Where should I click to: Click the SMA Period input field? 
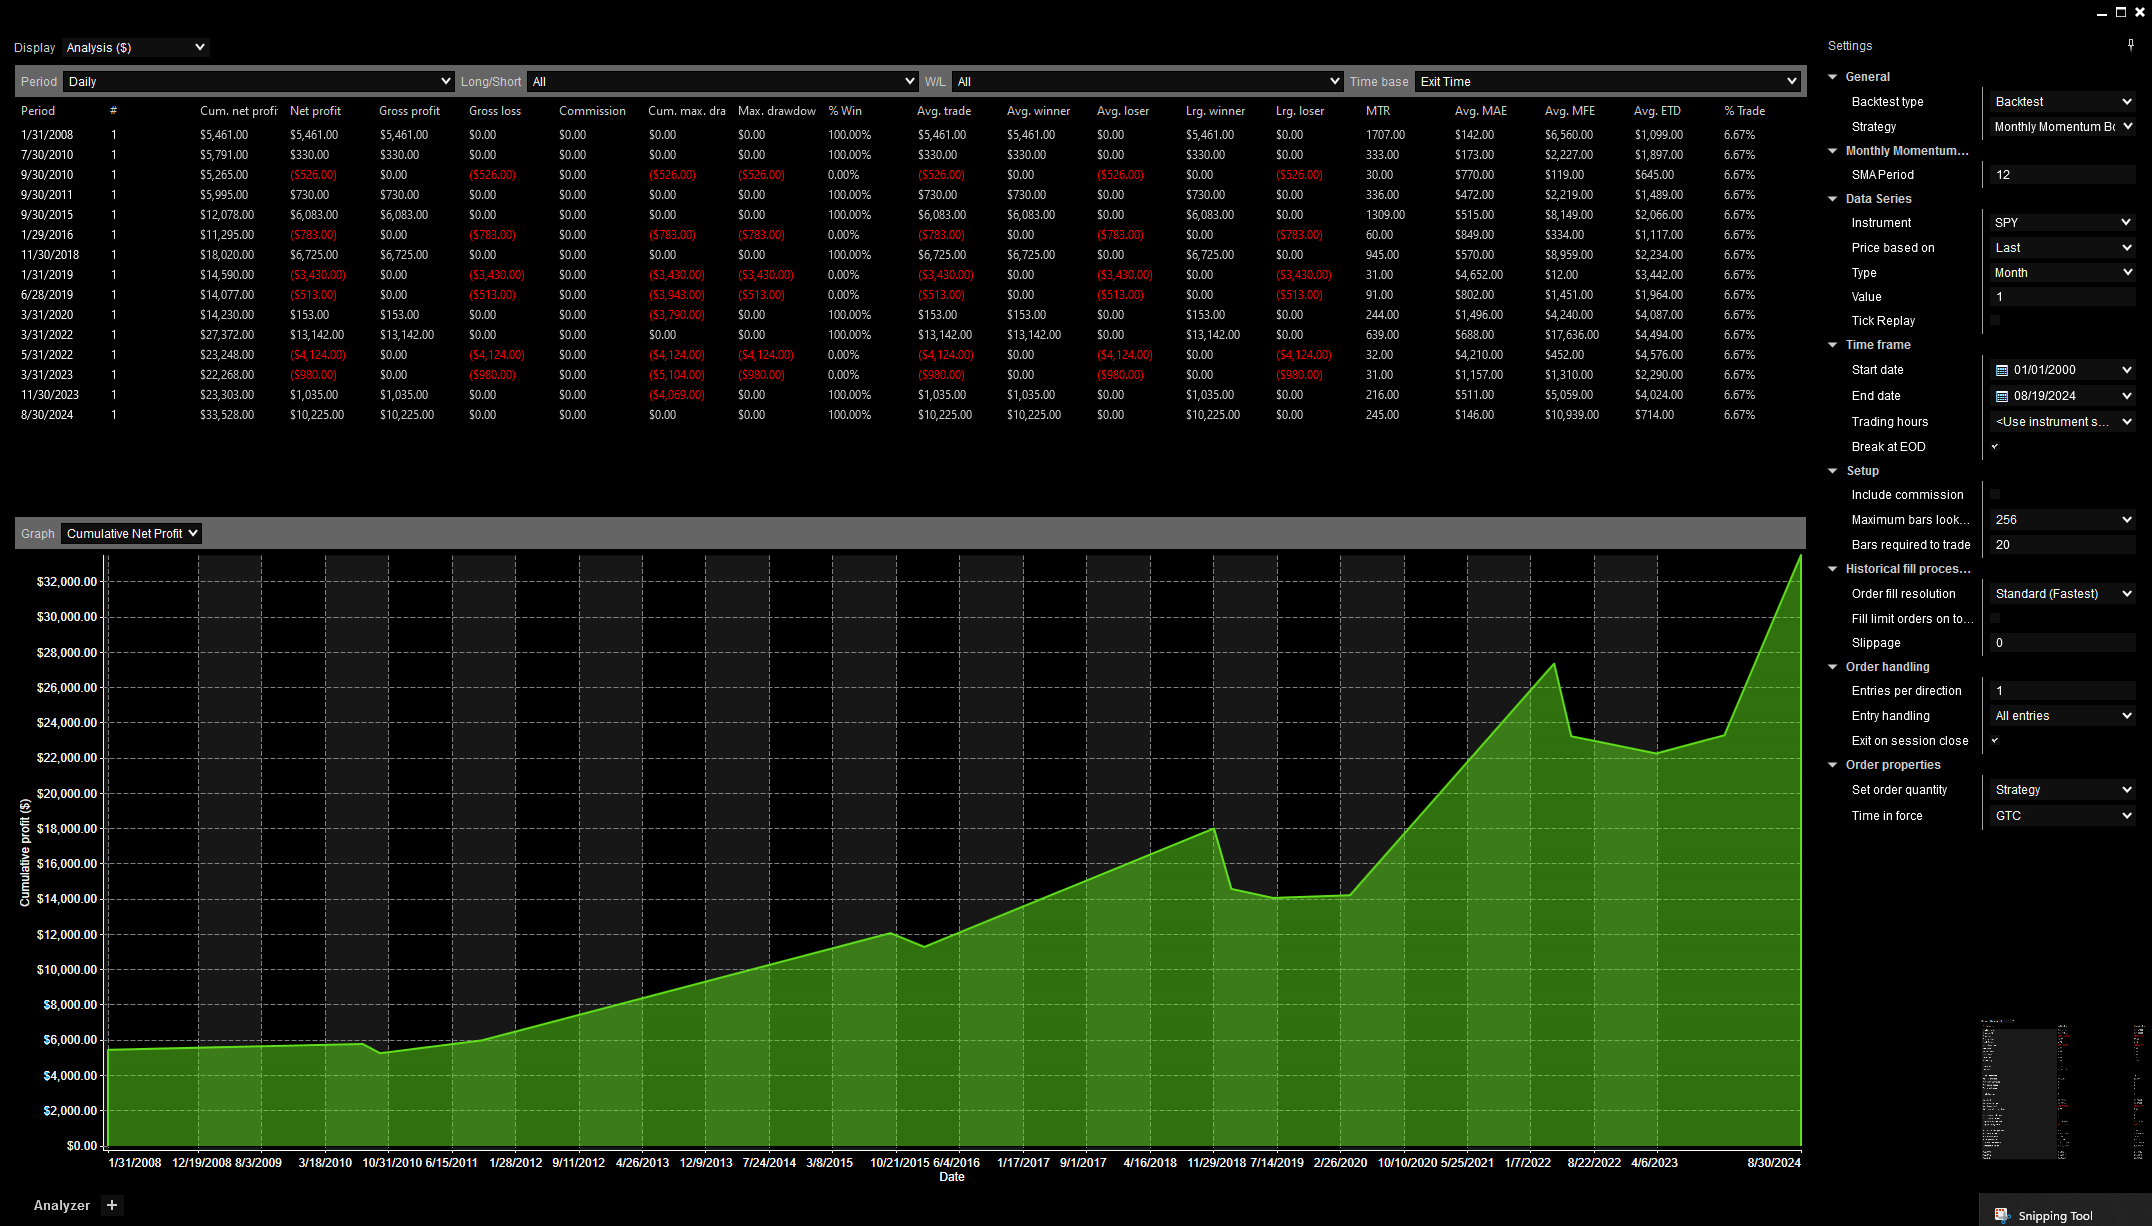click(2062, 175)
